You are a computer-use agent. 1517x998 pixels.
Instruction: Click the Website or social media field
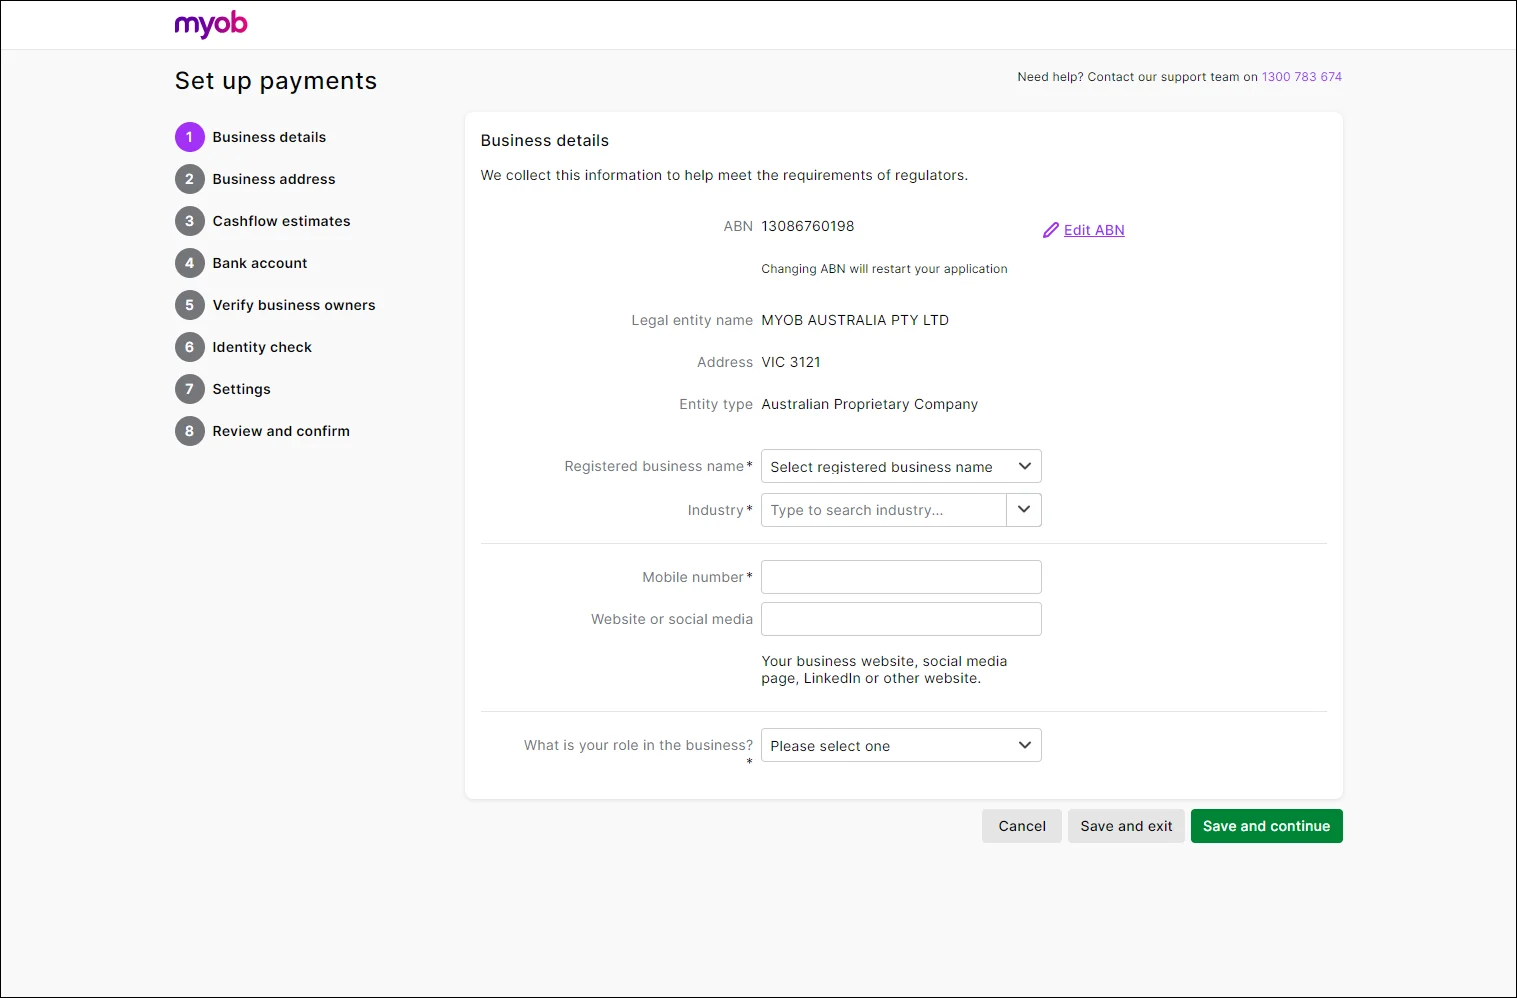click(x=901, y=619)
